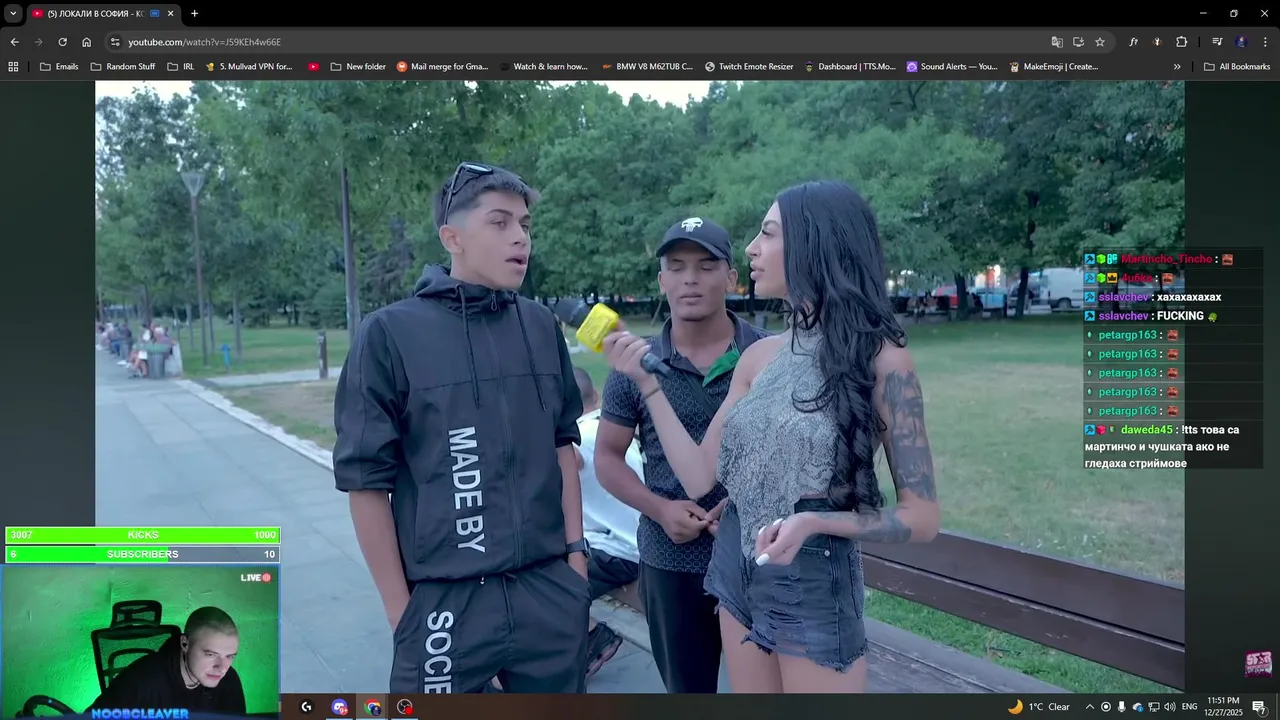
Task: Open the OneDrive cloud tray icon
Action: (1138, 707)
